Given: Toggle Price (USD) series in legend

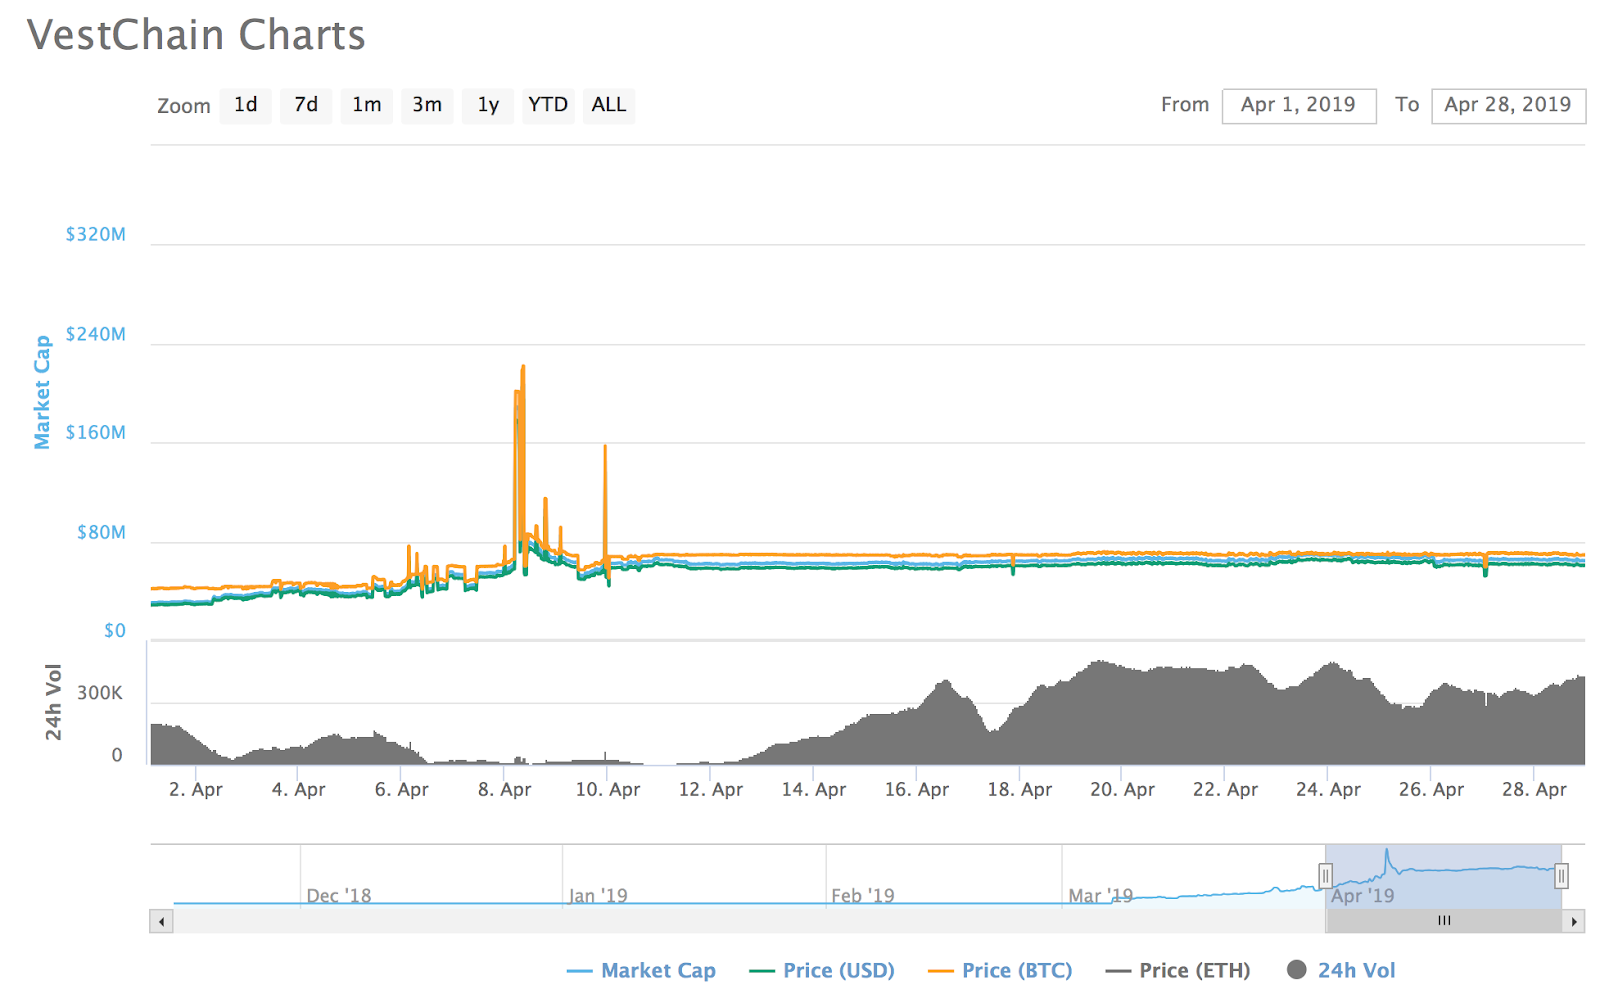Looking at the screenshot, I should click(822, 970).
